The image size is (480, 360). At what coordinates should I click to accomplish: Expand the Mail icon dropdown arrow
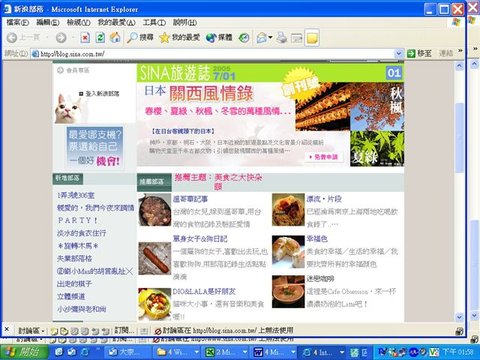tap(270, 37)
